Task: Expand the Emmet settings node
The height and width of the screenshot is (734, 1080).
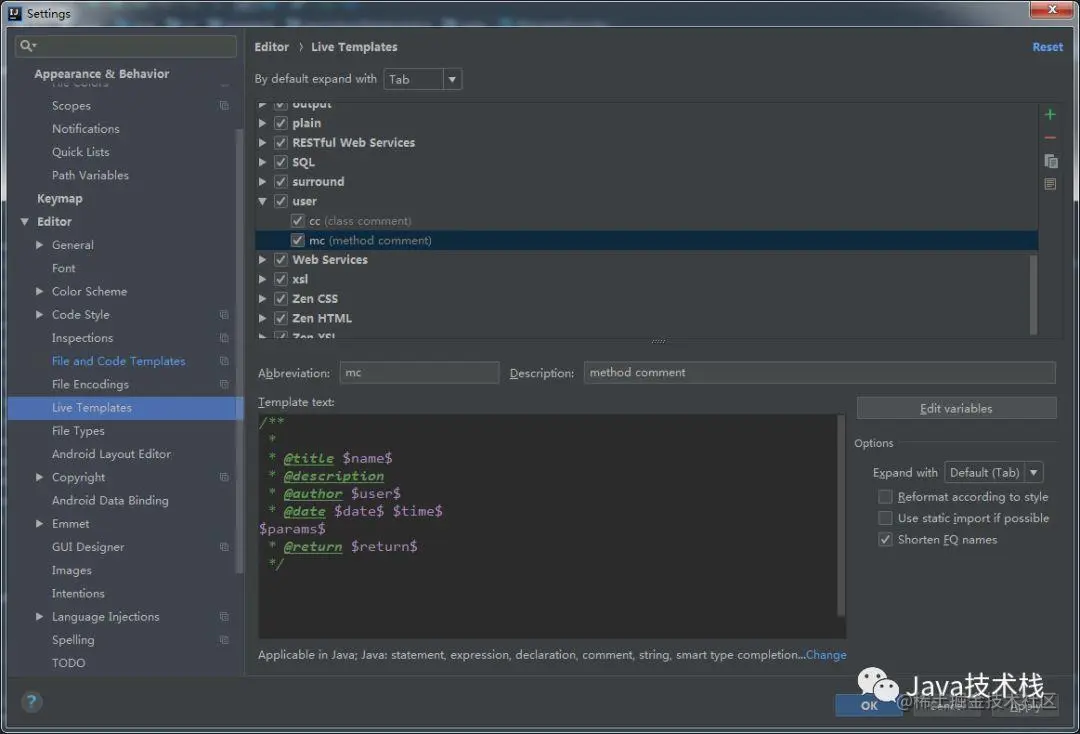Action: [39, 523]
